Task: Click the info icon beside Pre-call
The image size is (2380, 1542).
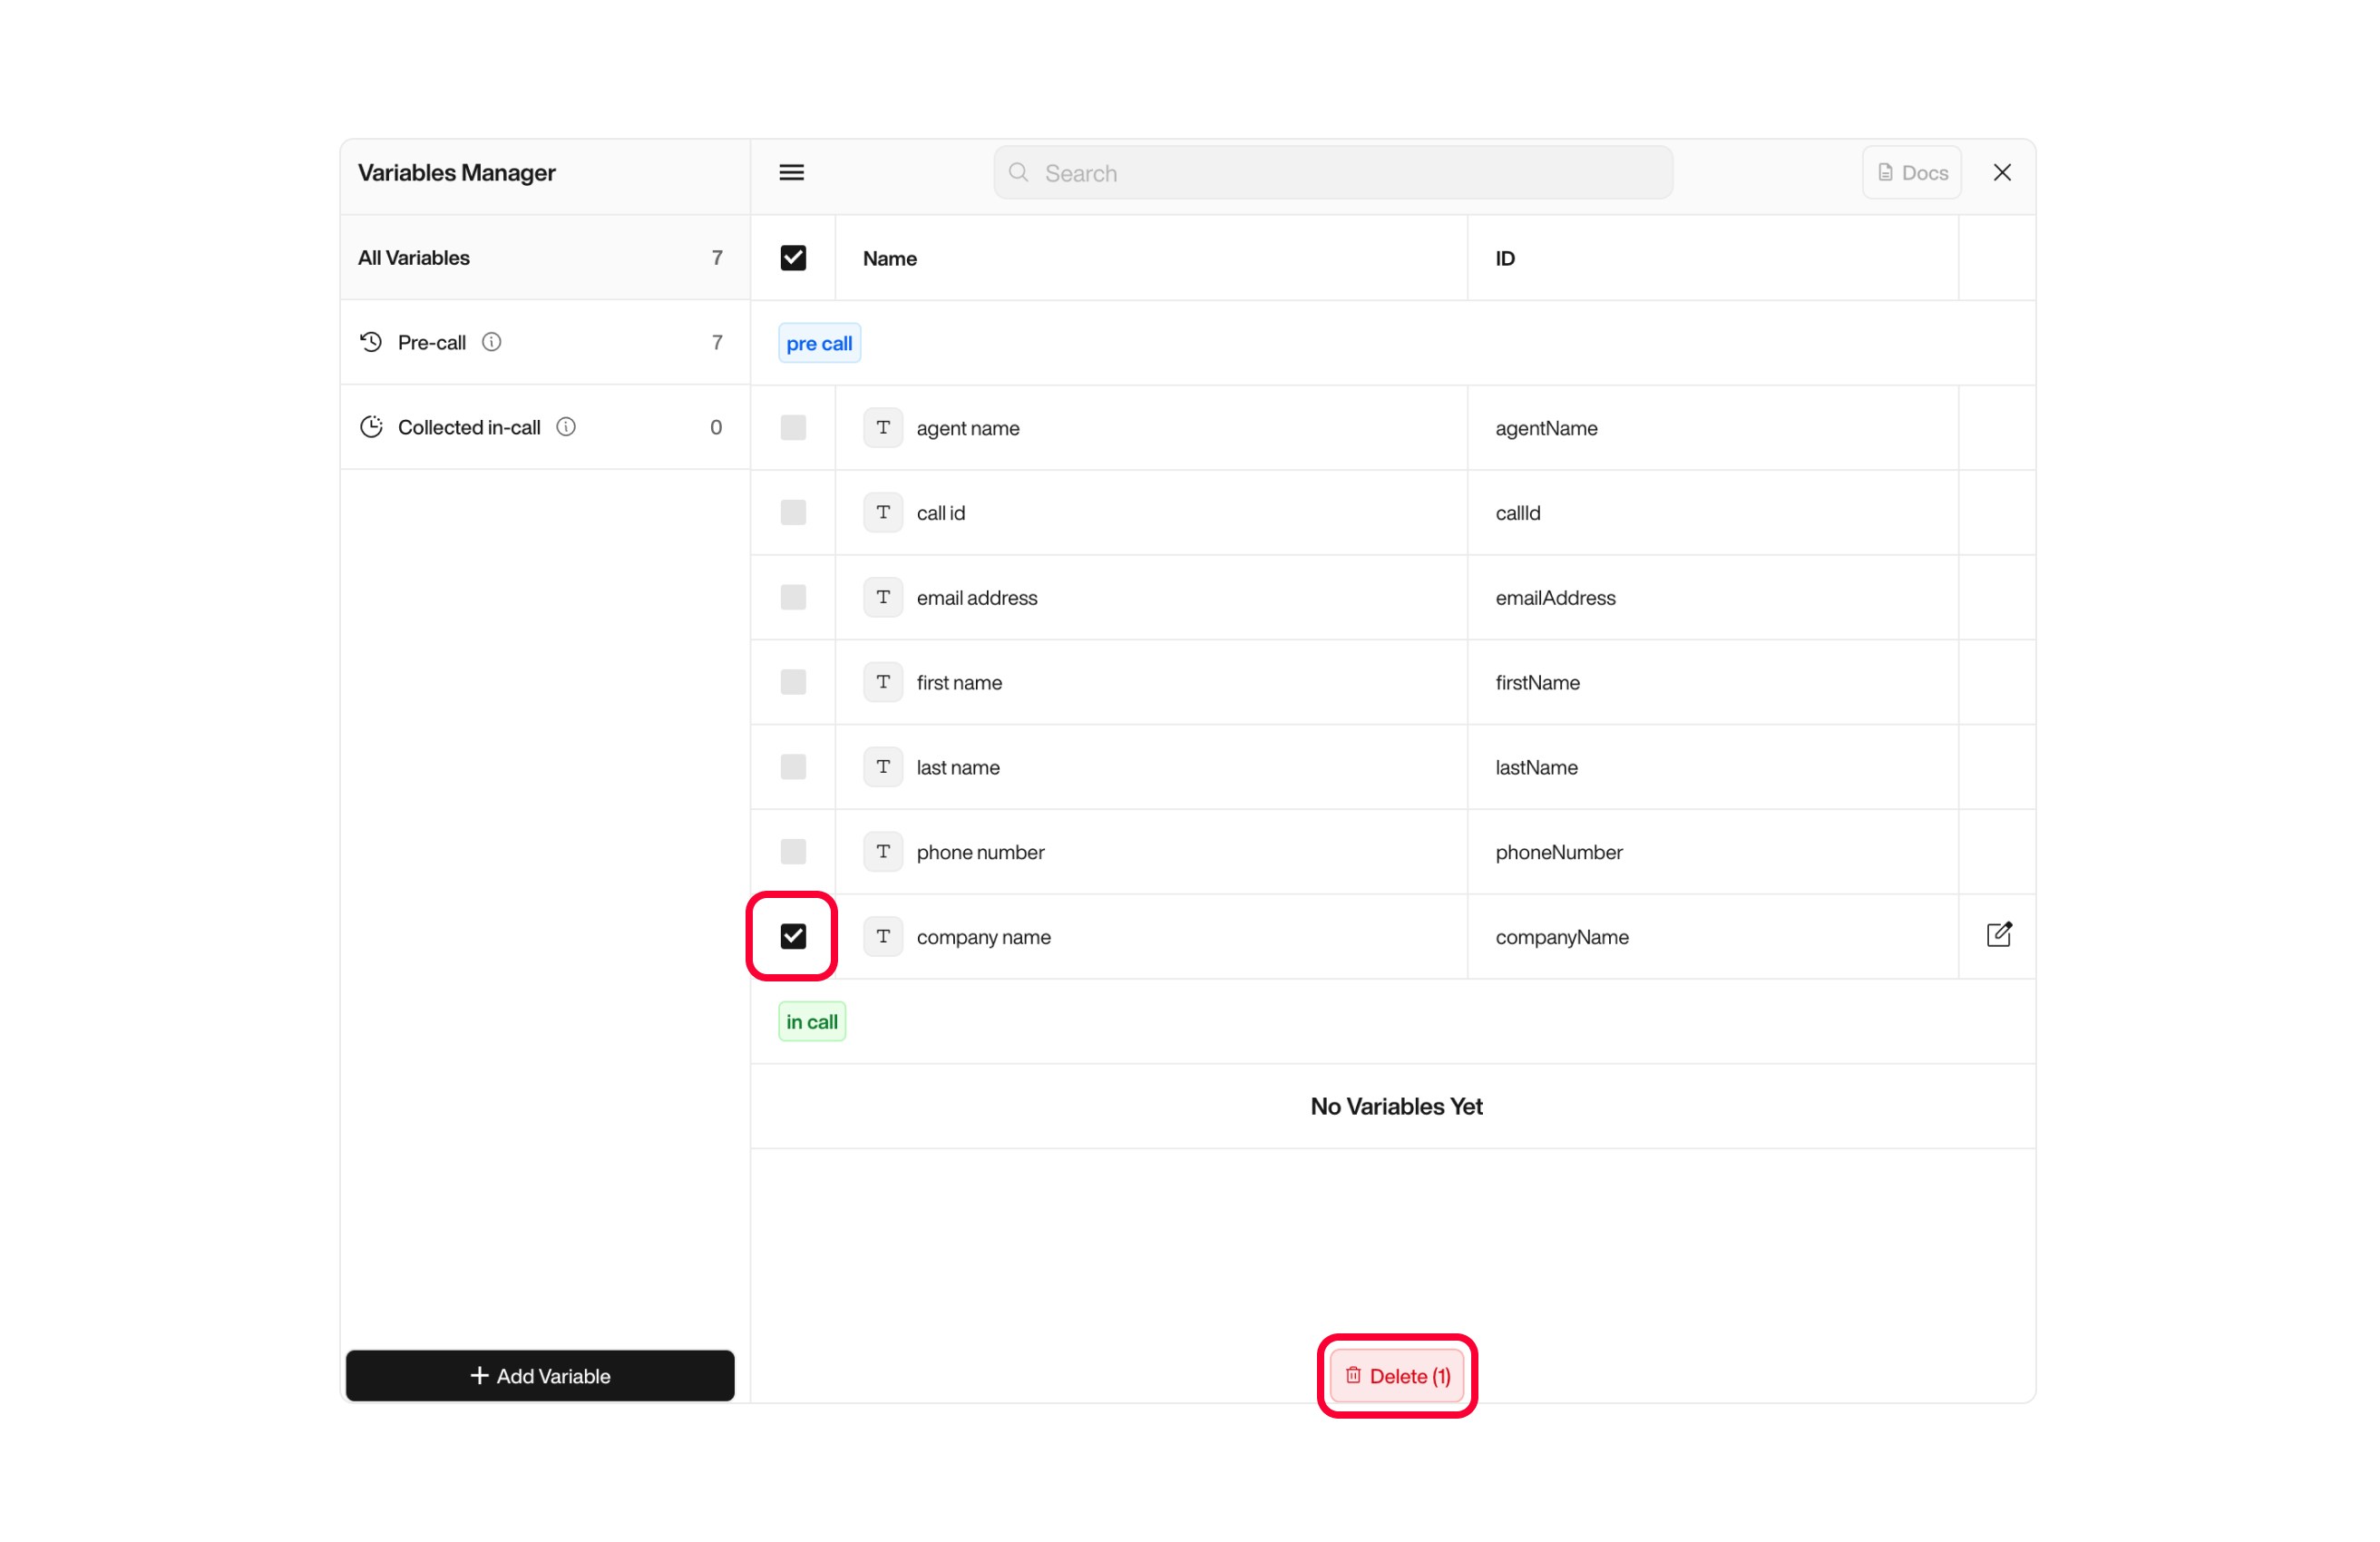Action: tap(492, 342)
